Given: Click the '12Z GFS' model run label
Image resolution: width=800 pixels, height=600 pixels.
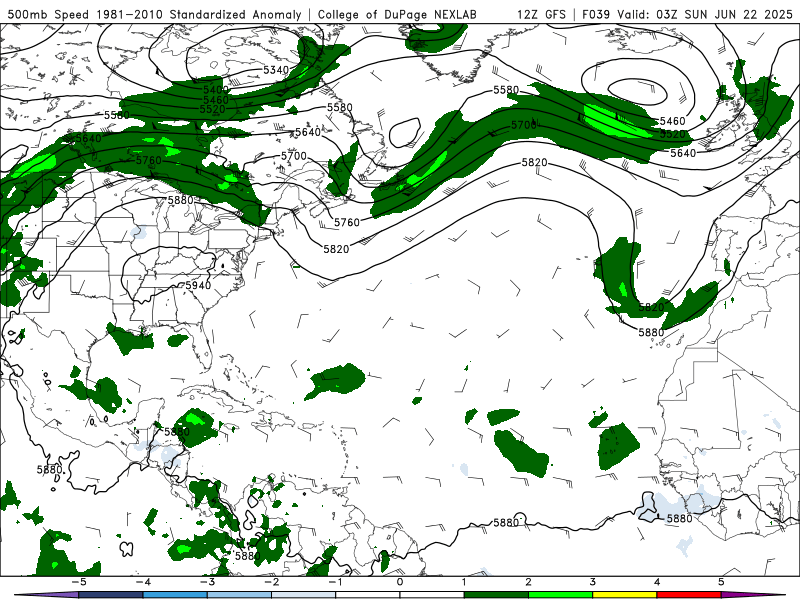Looking at the screenshot, I should click(x=541, y=14).
